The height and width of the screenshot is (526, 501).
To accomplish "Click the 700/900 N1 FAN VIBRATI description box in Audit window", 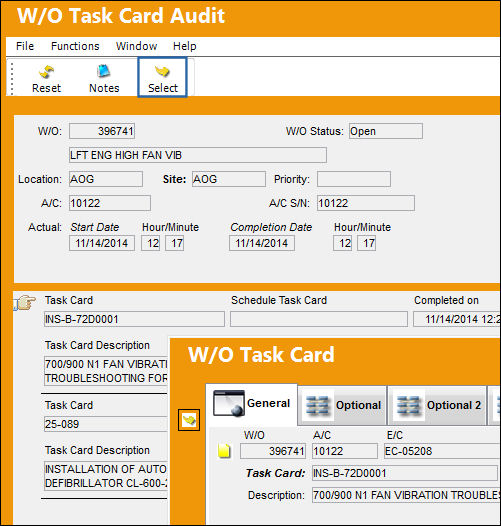I will (x=106, y=371).
